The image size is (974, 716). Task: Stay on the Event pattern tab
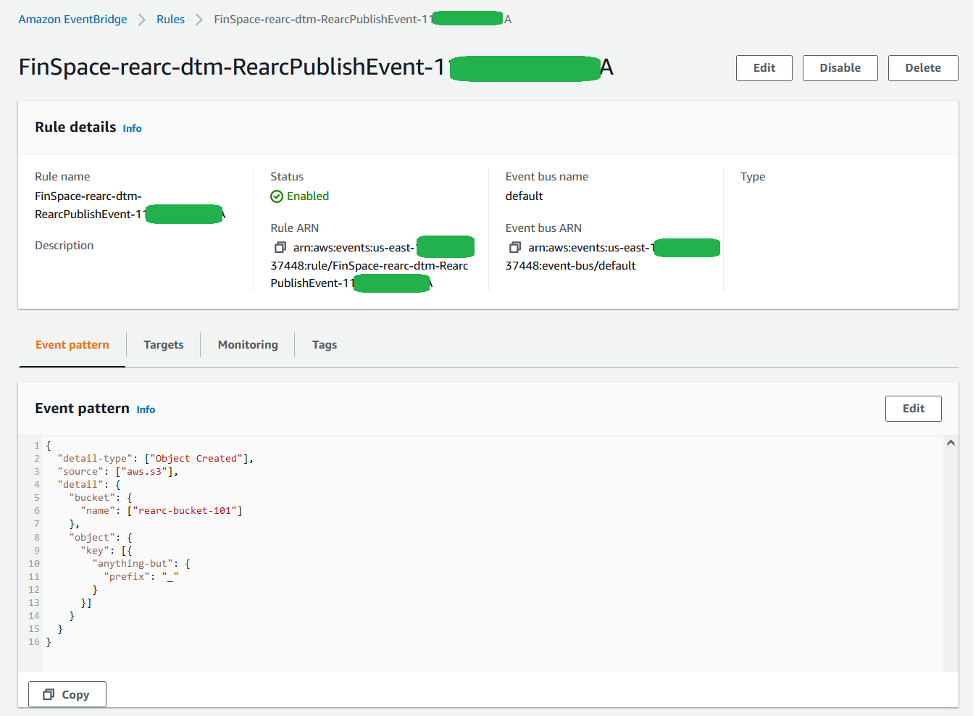point(71,344)
